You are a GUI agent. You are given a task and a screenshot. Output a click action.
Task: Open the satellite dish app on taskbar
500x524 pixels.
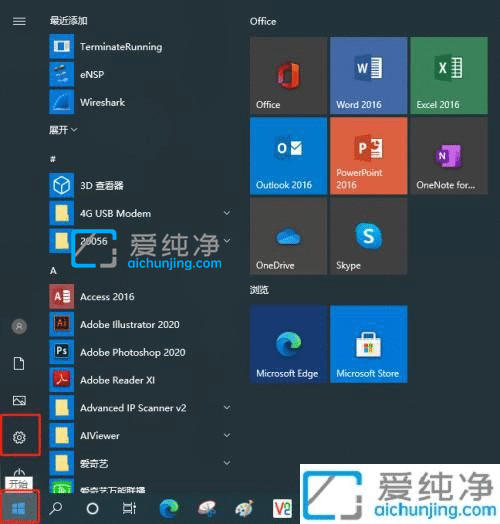click(207, 509)
